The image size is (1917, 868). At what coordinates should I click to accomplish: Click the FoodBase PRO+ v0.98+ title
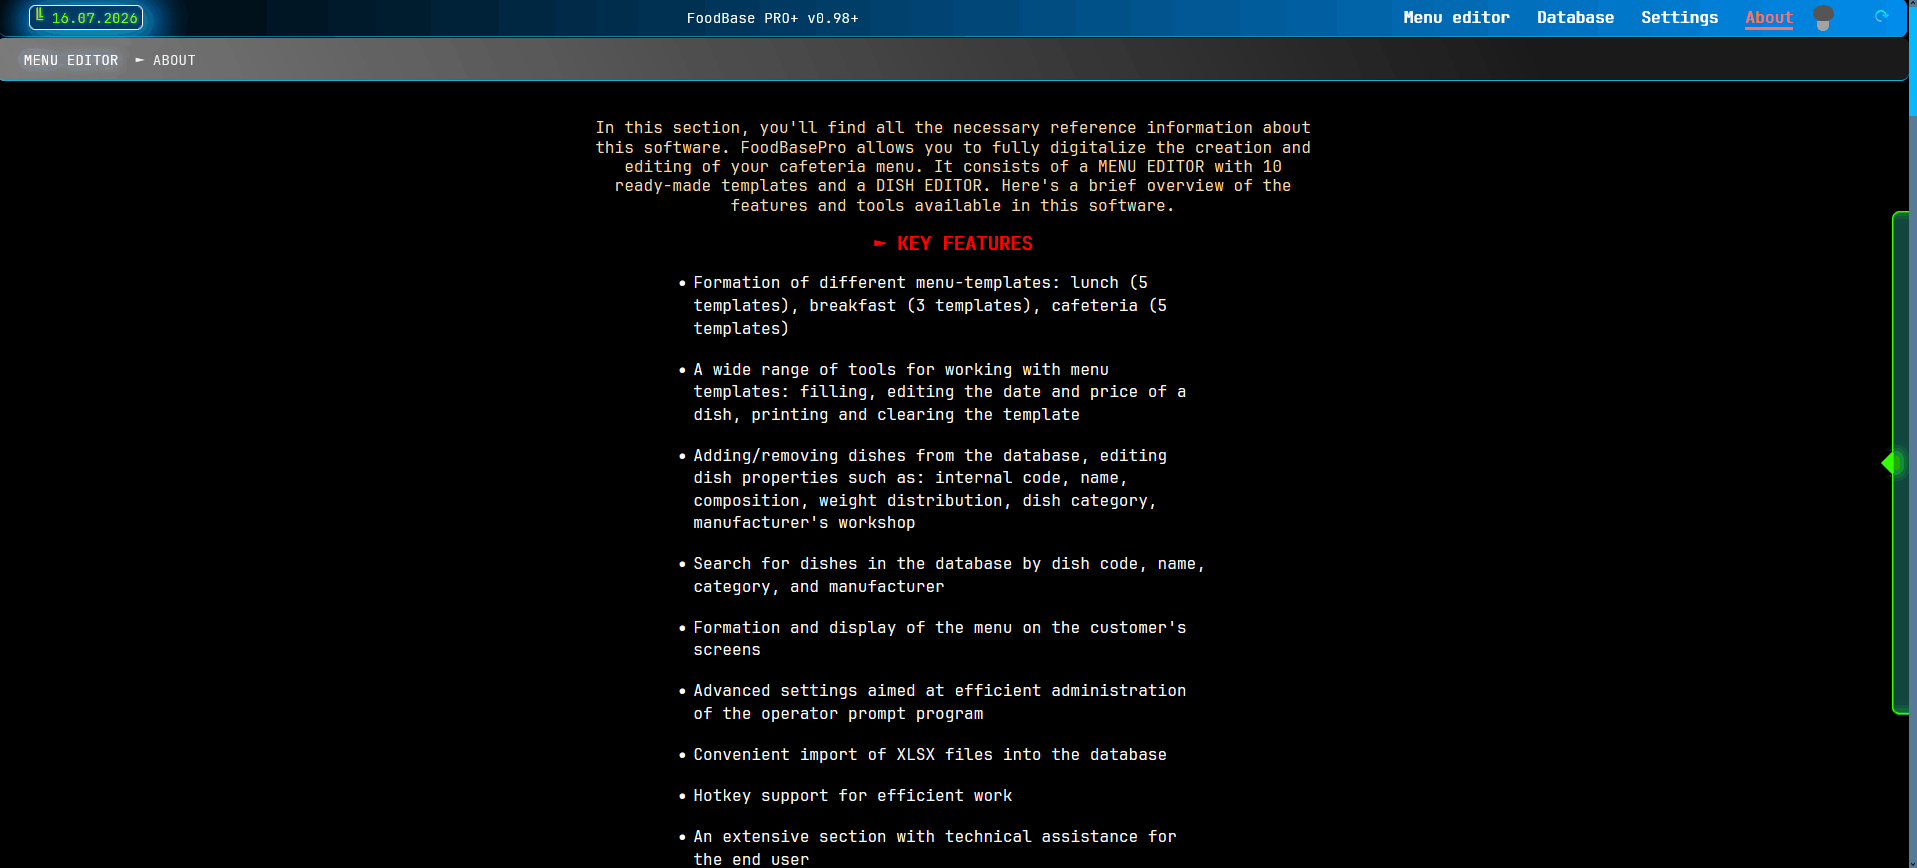click(x=772, y=18)
